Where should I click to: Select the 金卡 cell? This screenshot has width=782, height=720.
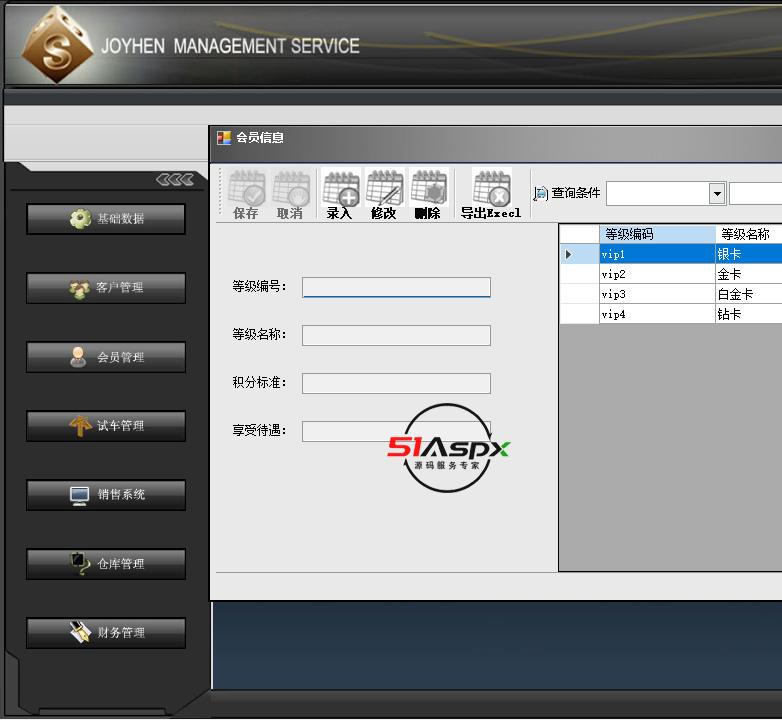coord(749,274)
